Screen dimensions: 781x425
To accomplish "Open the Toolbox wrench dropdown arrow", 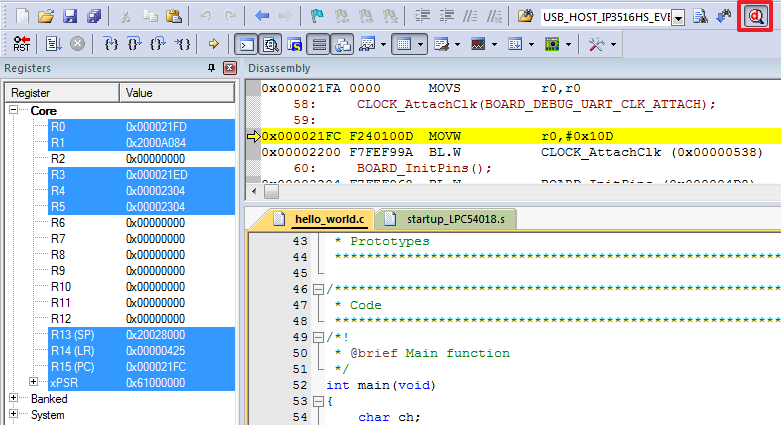I will pyautogui.click(x=612, y=44).
